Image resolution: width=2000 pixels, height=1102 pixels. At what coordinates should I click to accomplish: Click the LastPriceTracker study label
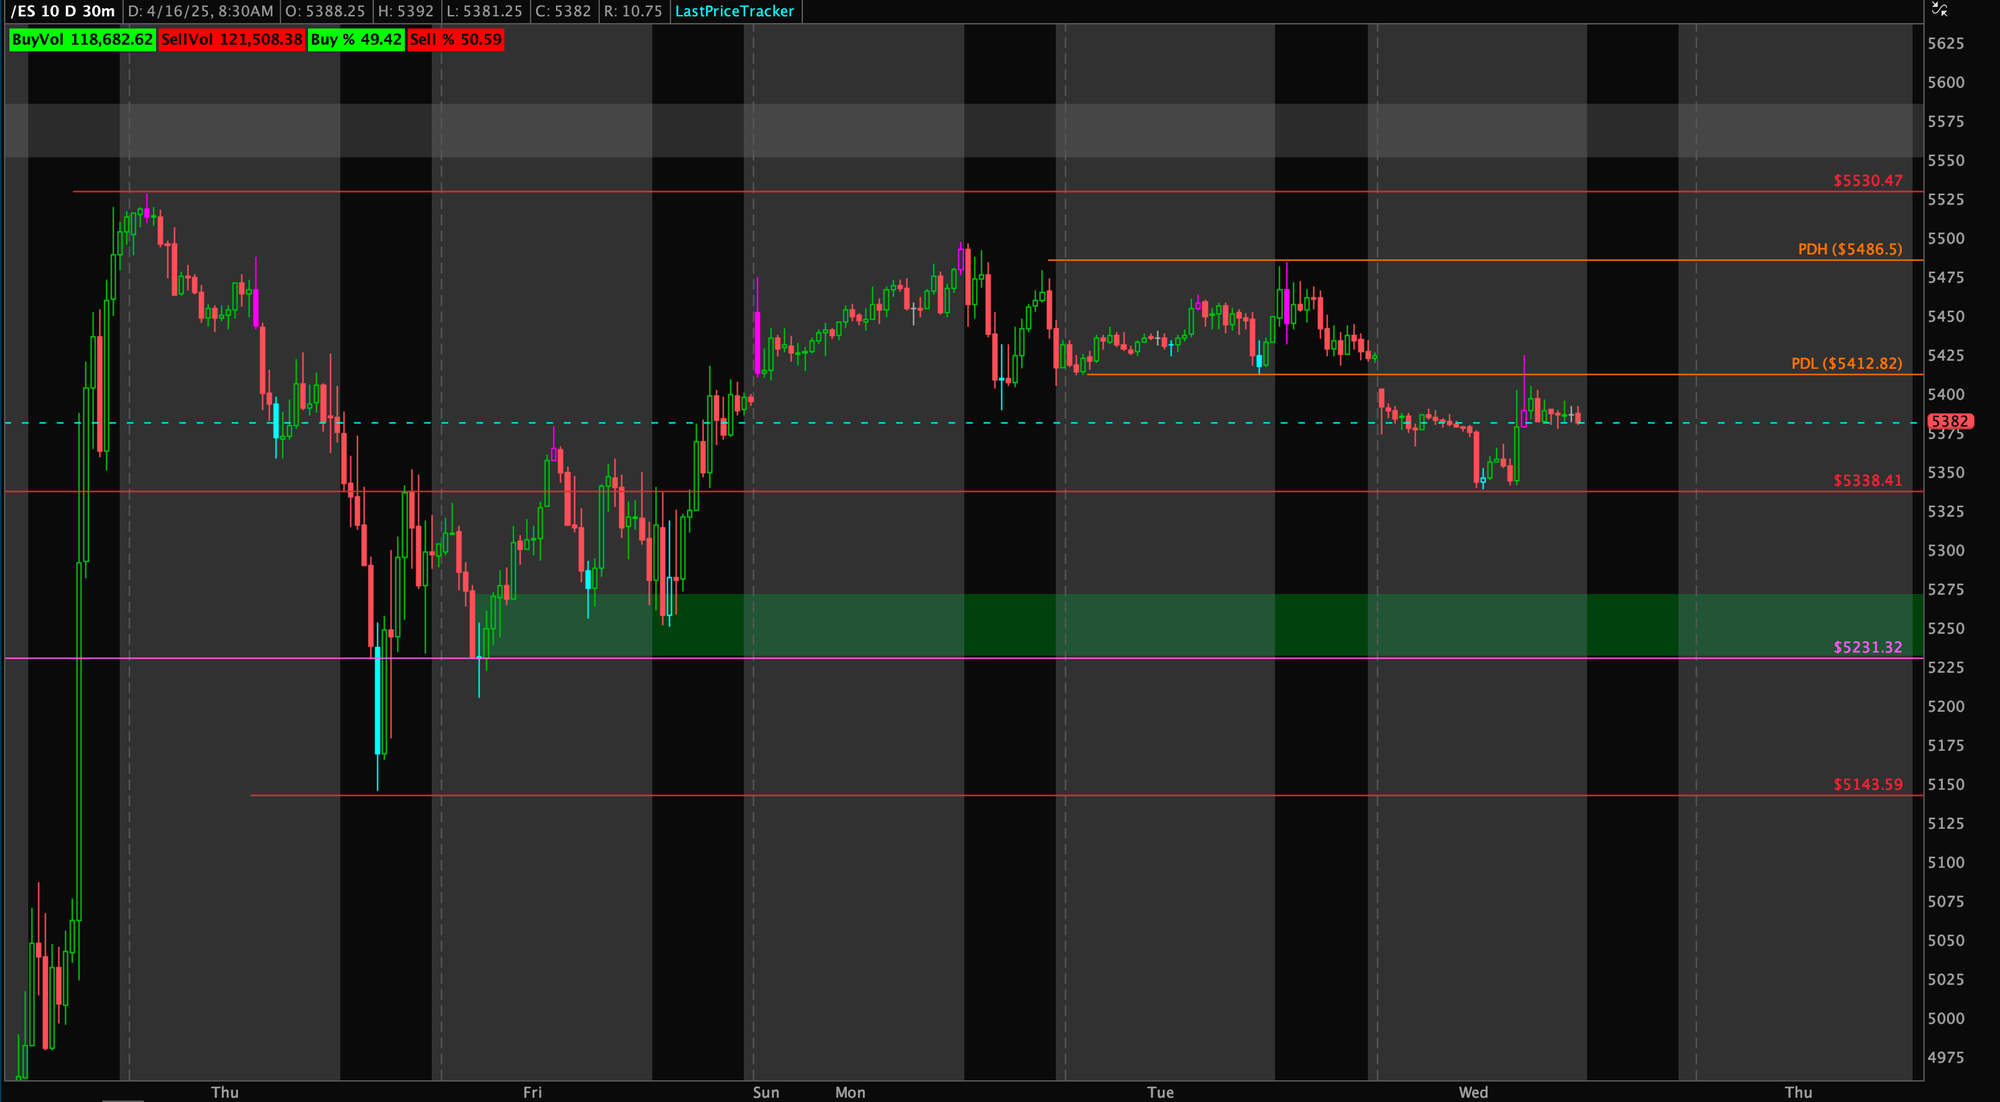(x=734, y=11)
